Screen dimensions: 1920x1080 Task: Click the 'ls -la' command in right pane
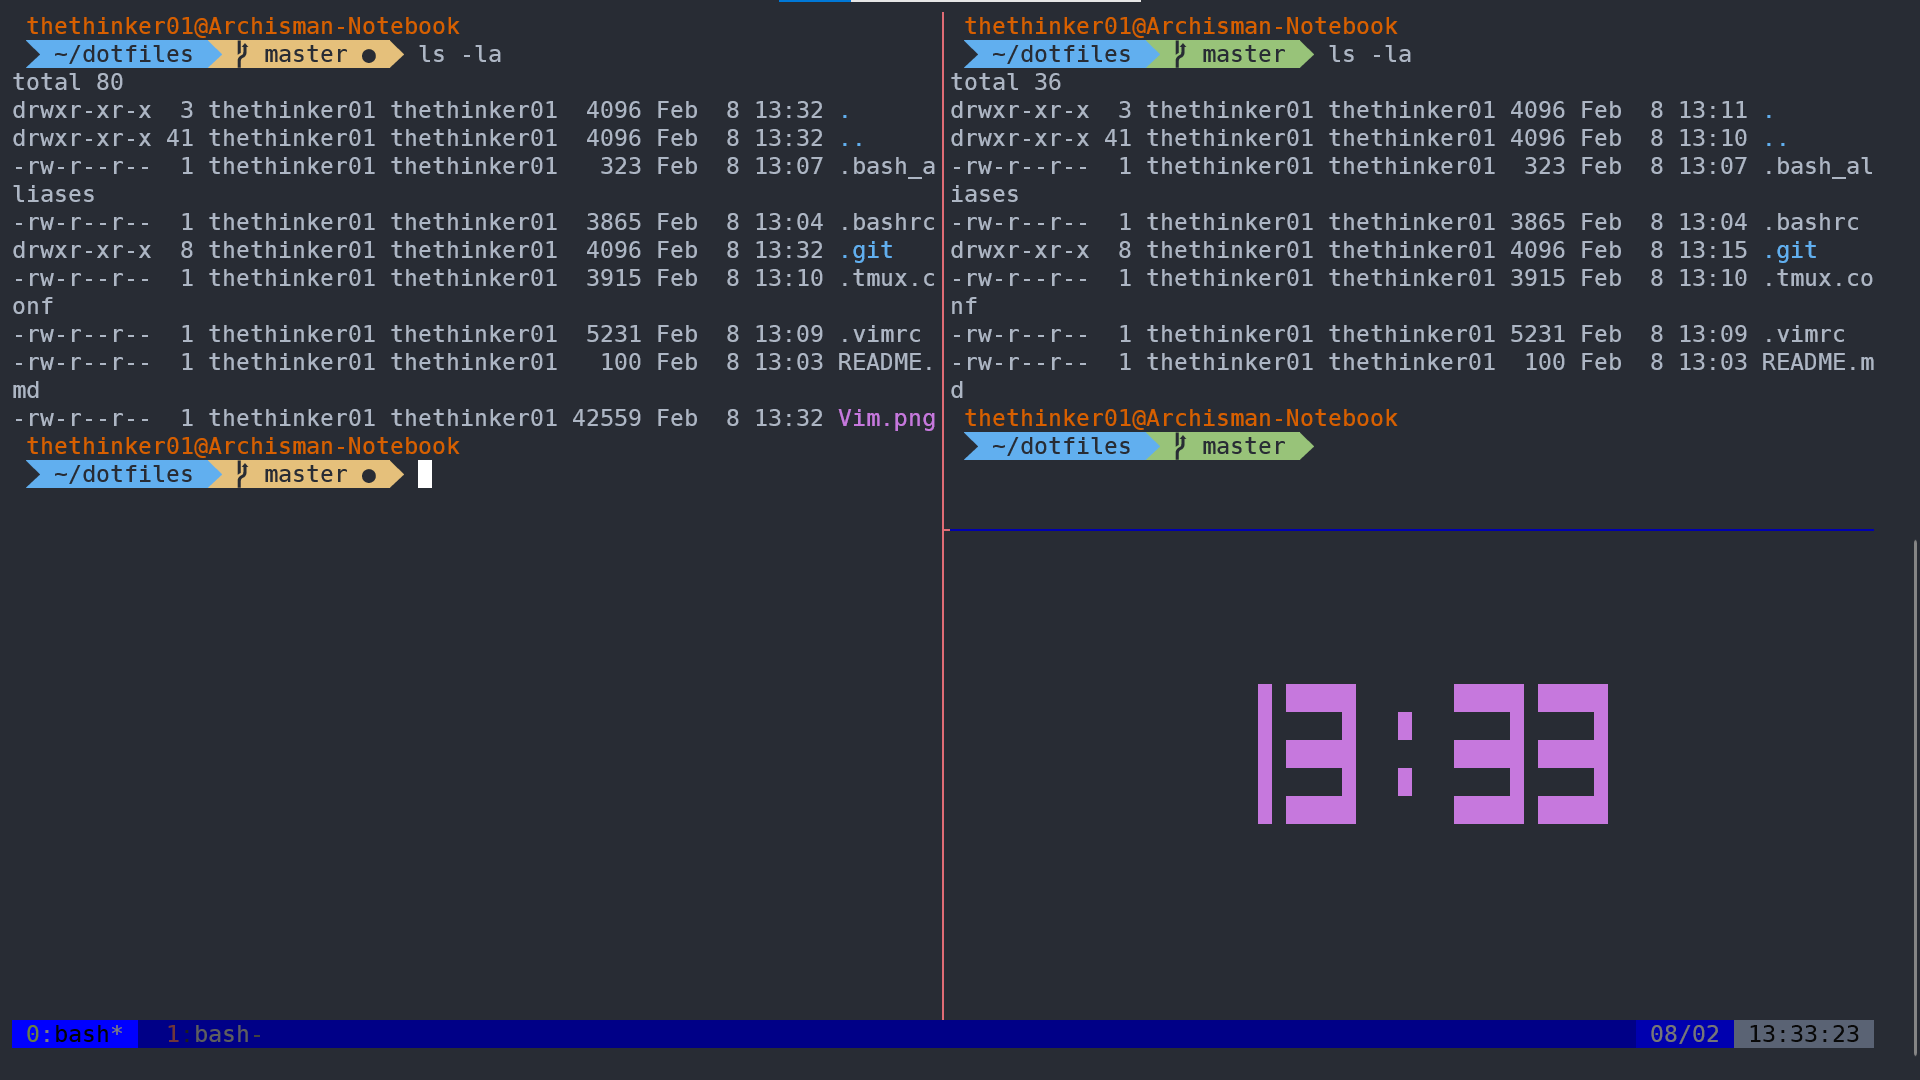point(1370,54)
